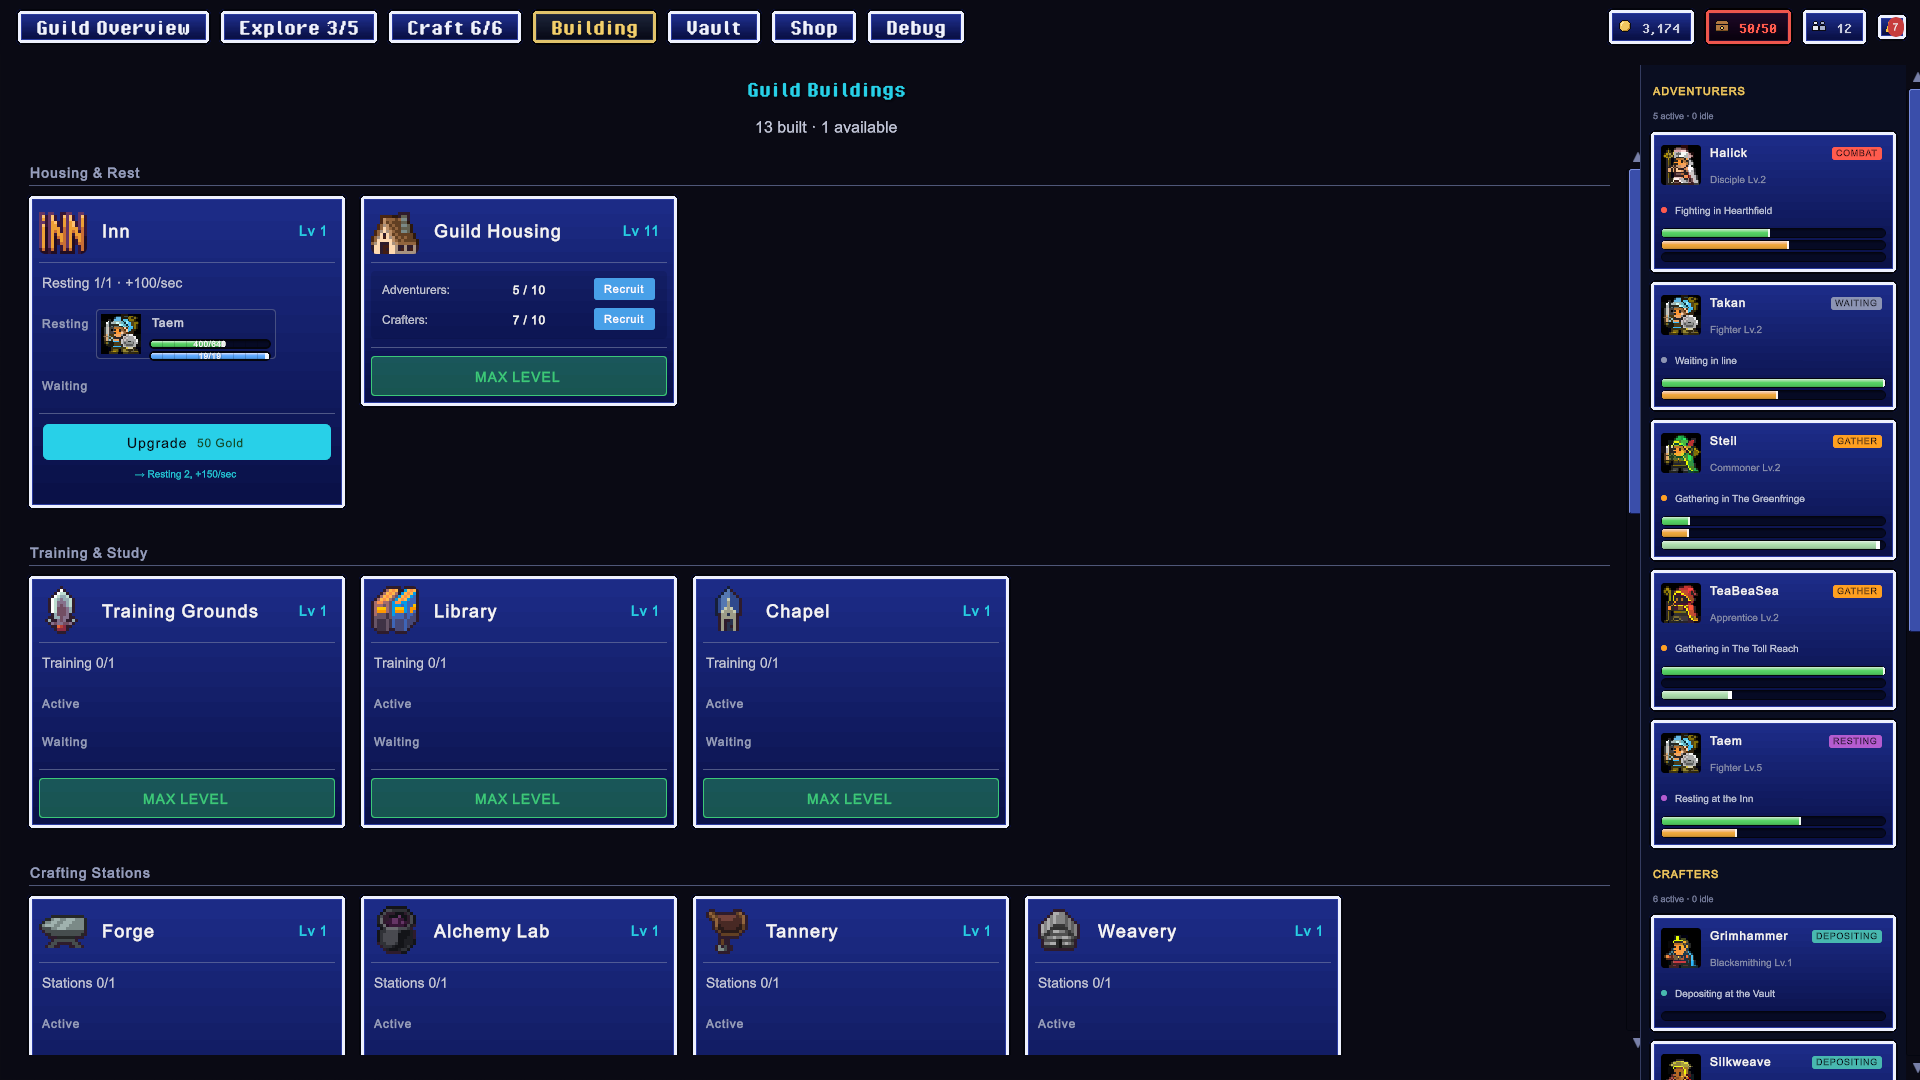Click the 'Housing & Rest' section heading
This screenshot has height=1080, width=1920.
tap(85, 173)
